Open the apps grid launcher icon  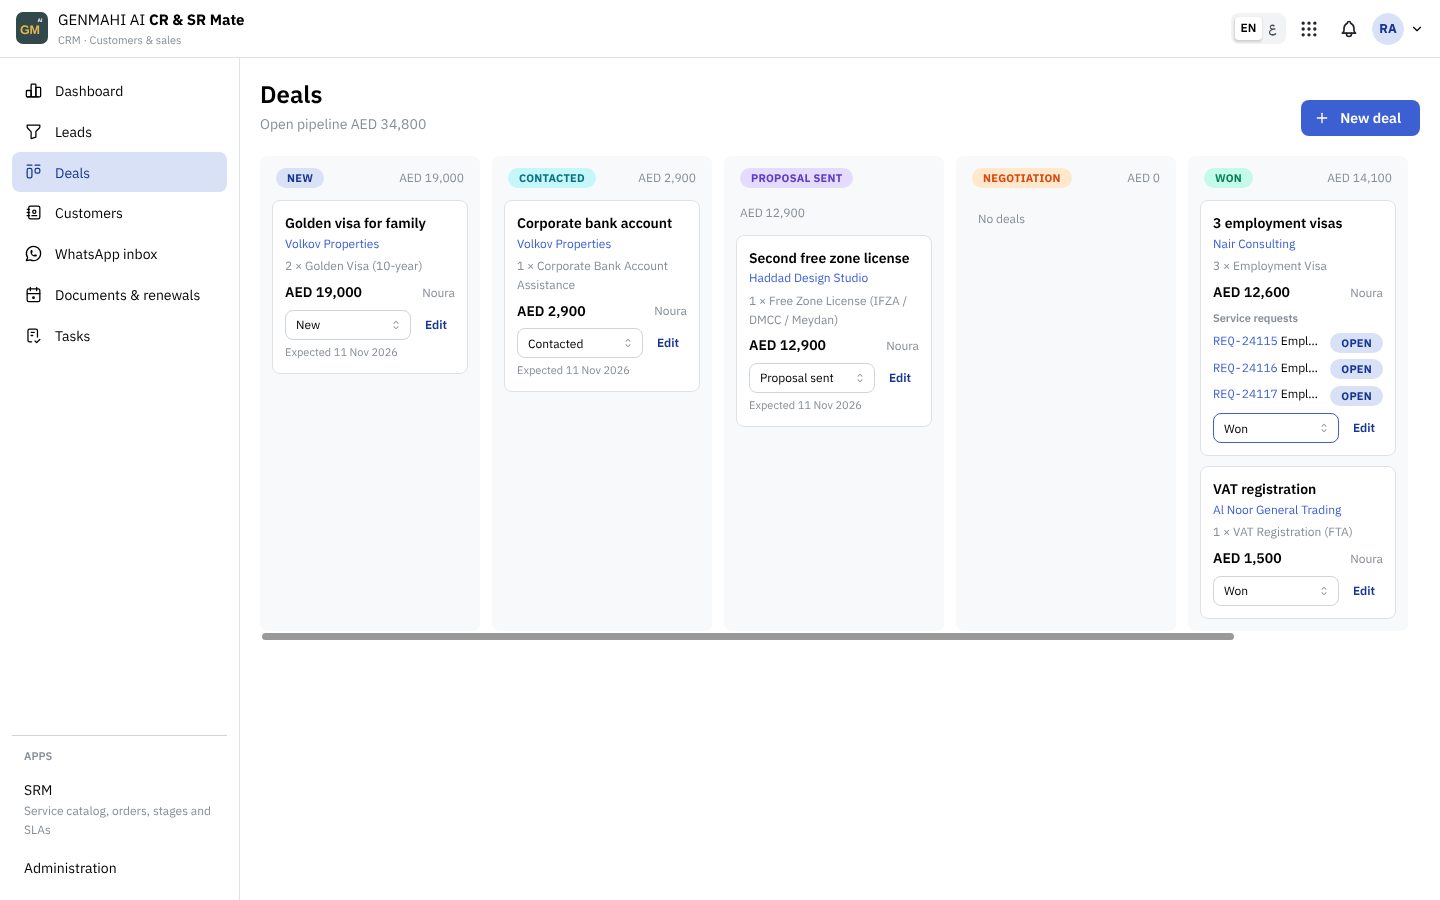[x=1309, y=29]
